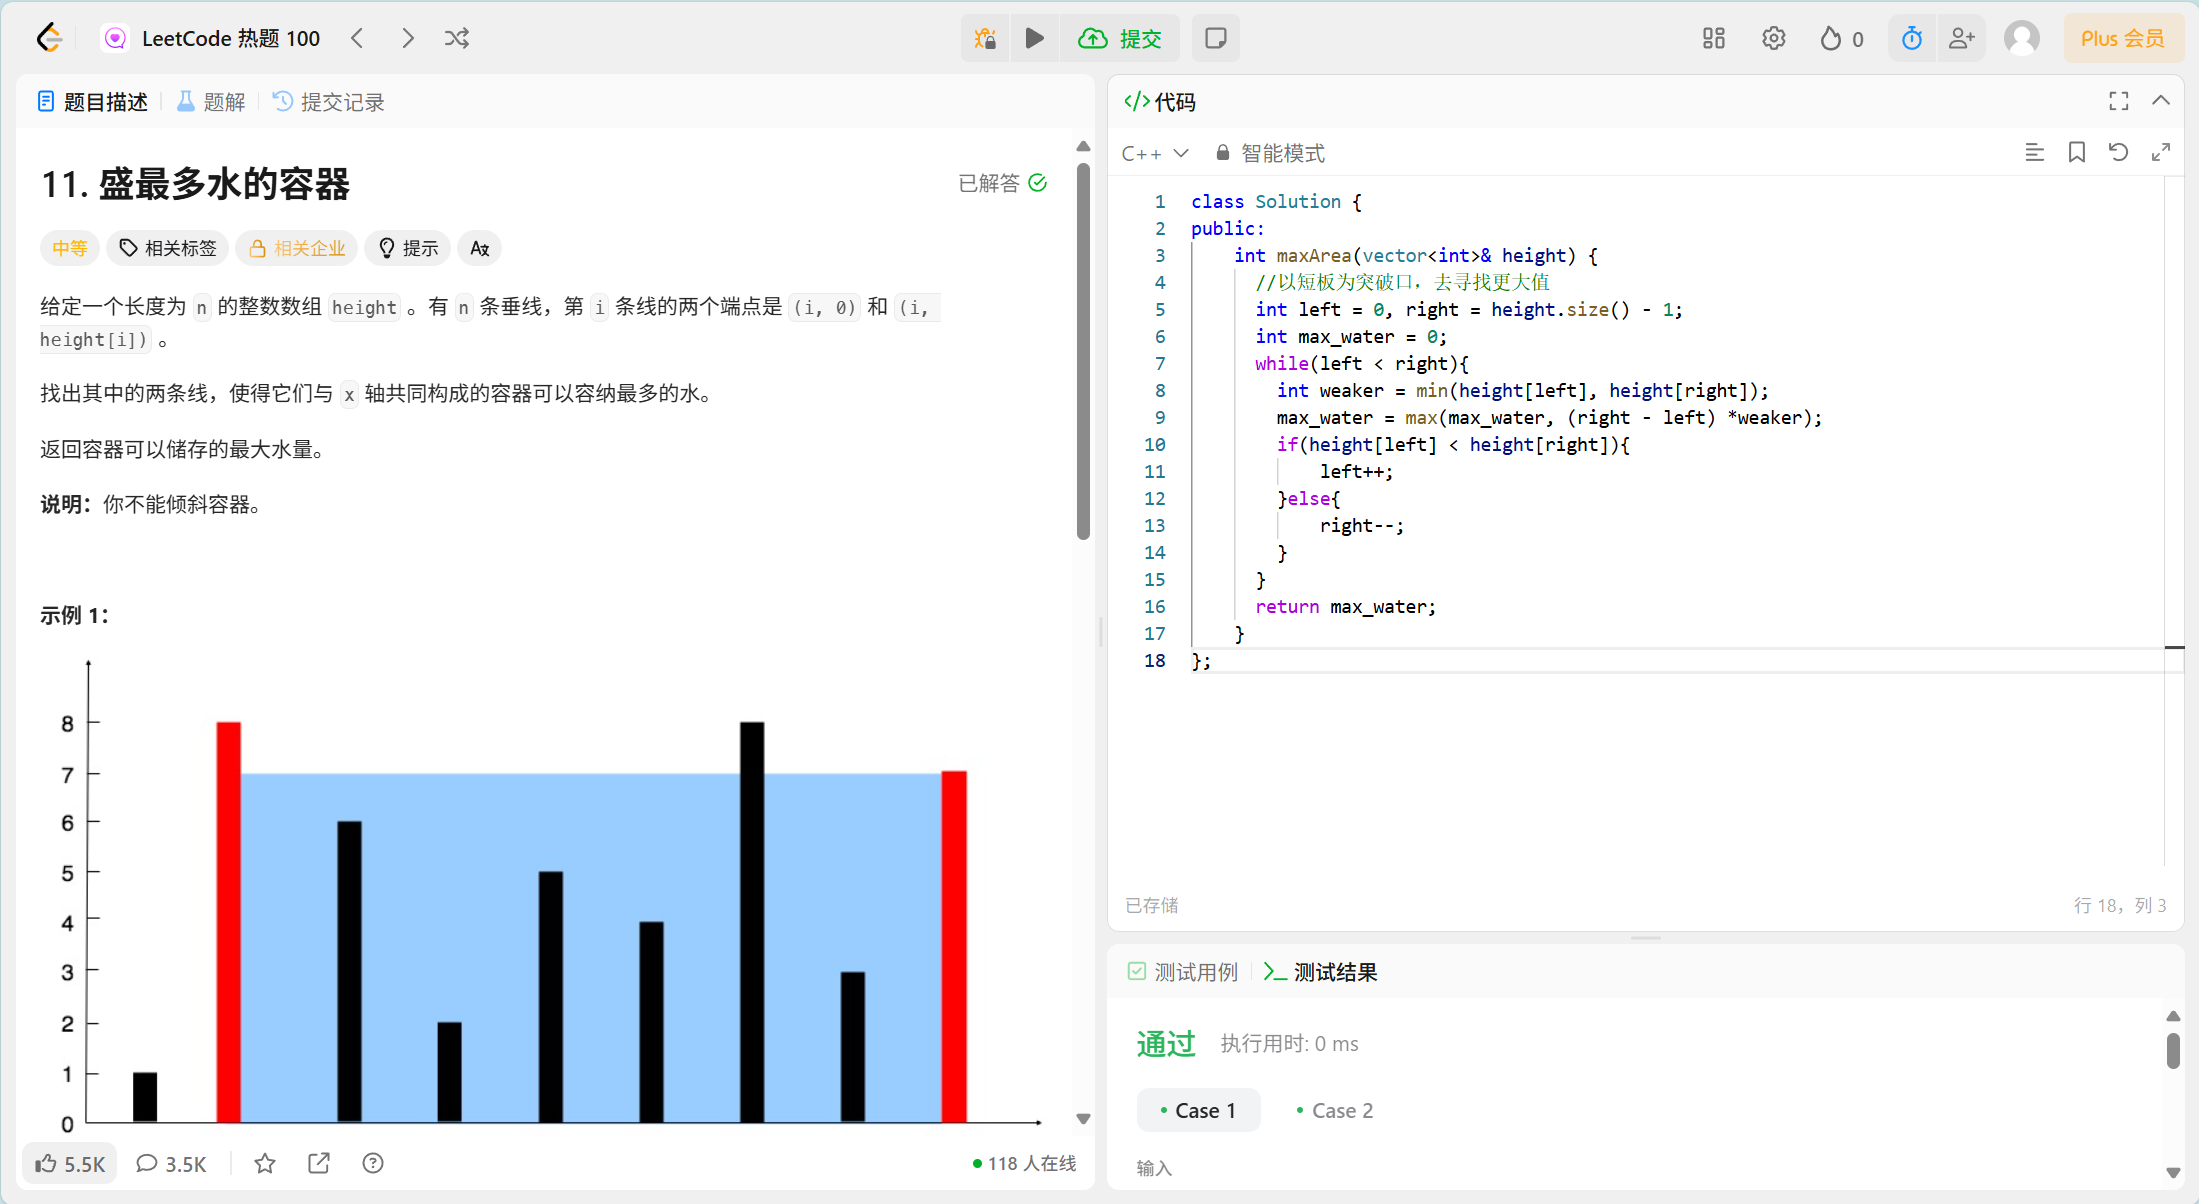
Task: Favorite the problem with star icon
Action: pos(265,1163)
